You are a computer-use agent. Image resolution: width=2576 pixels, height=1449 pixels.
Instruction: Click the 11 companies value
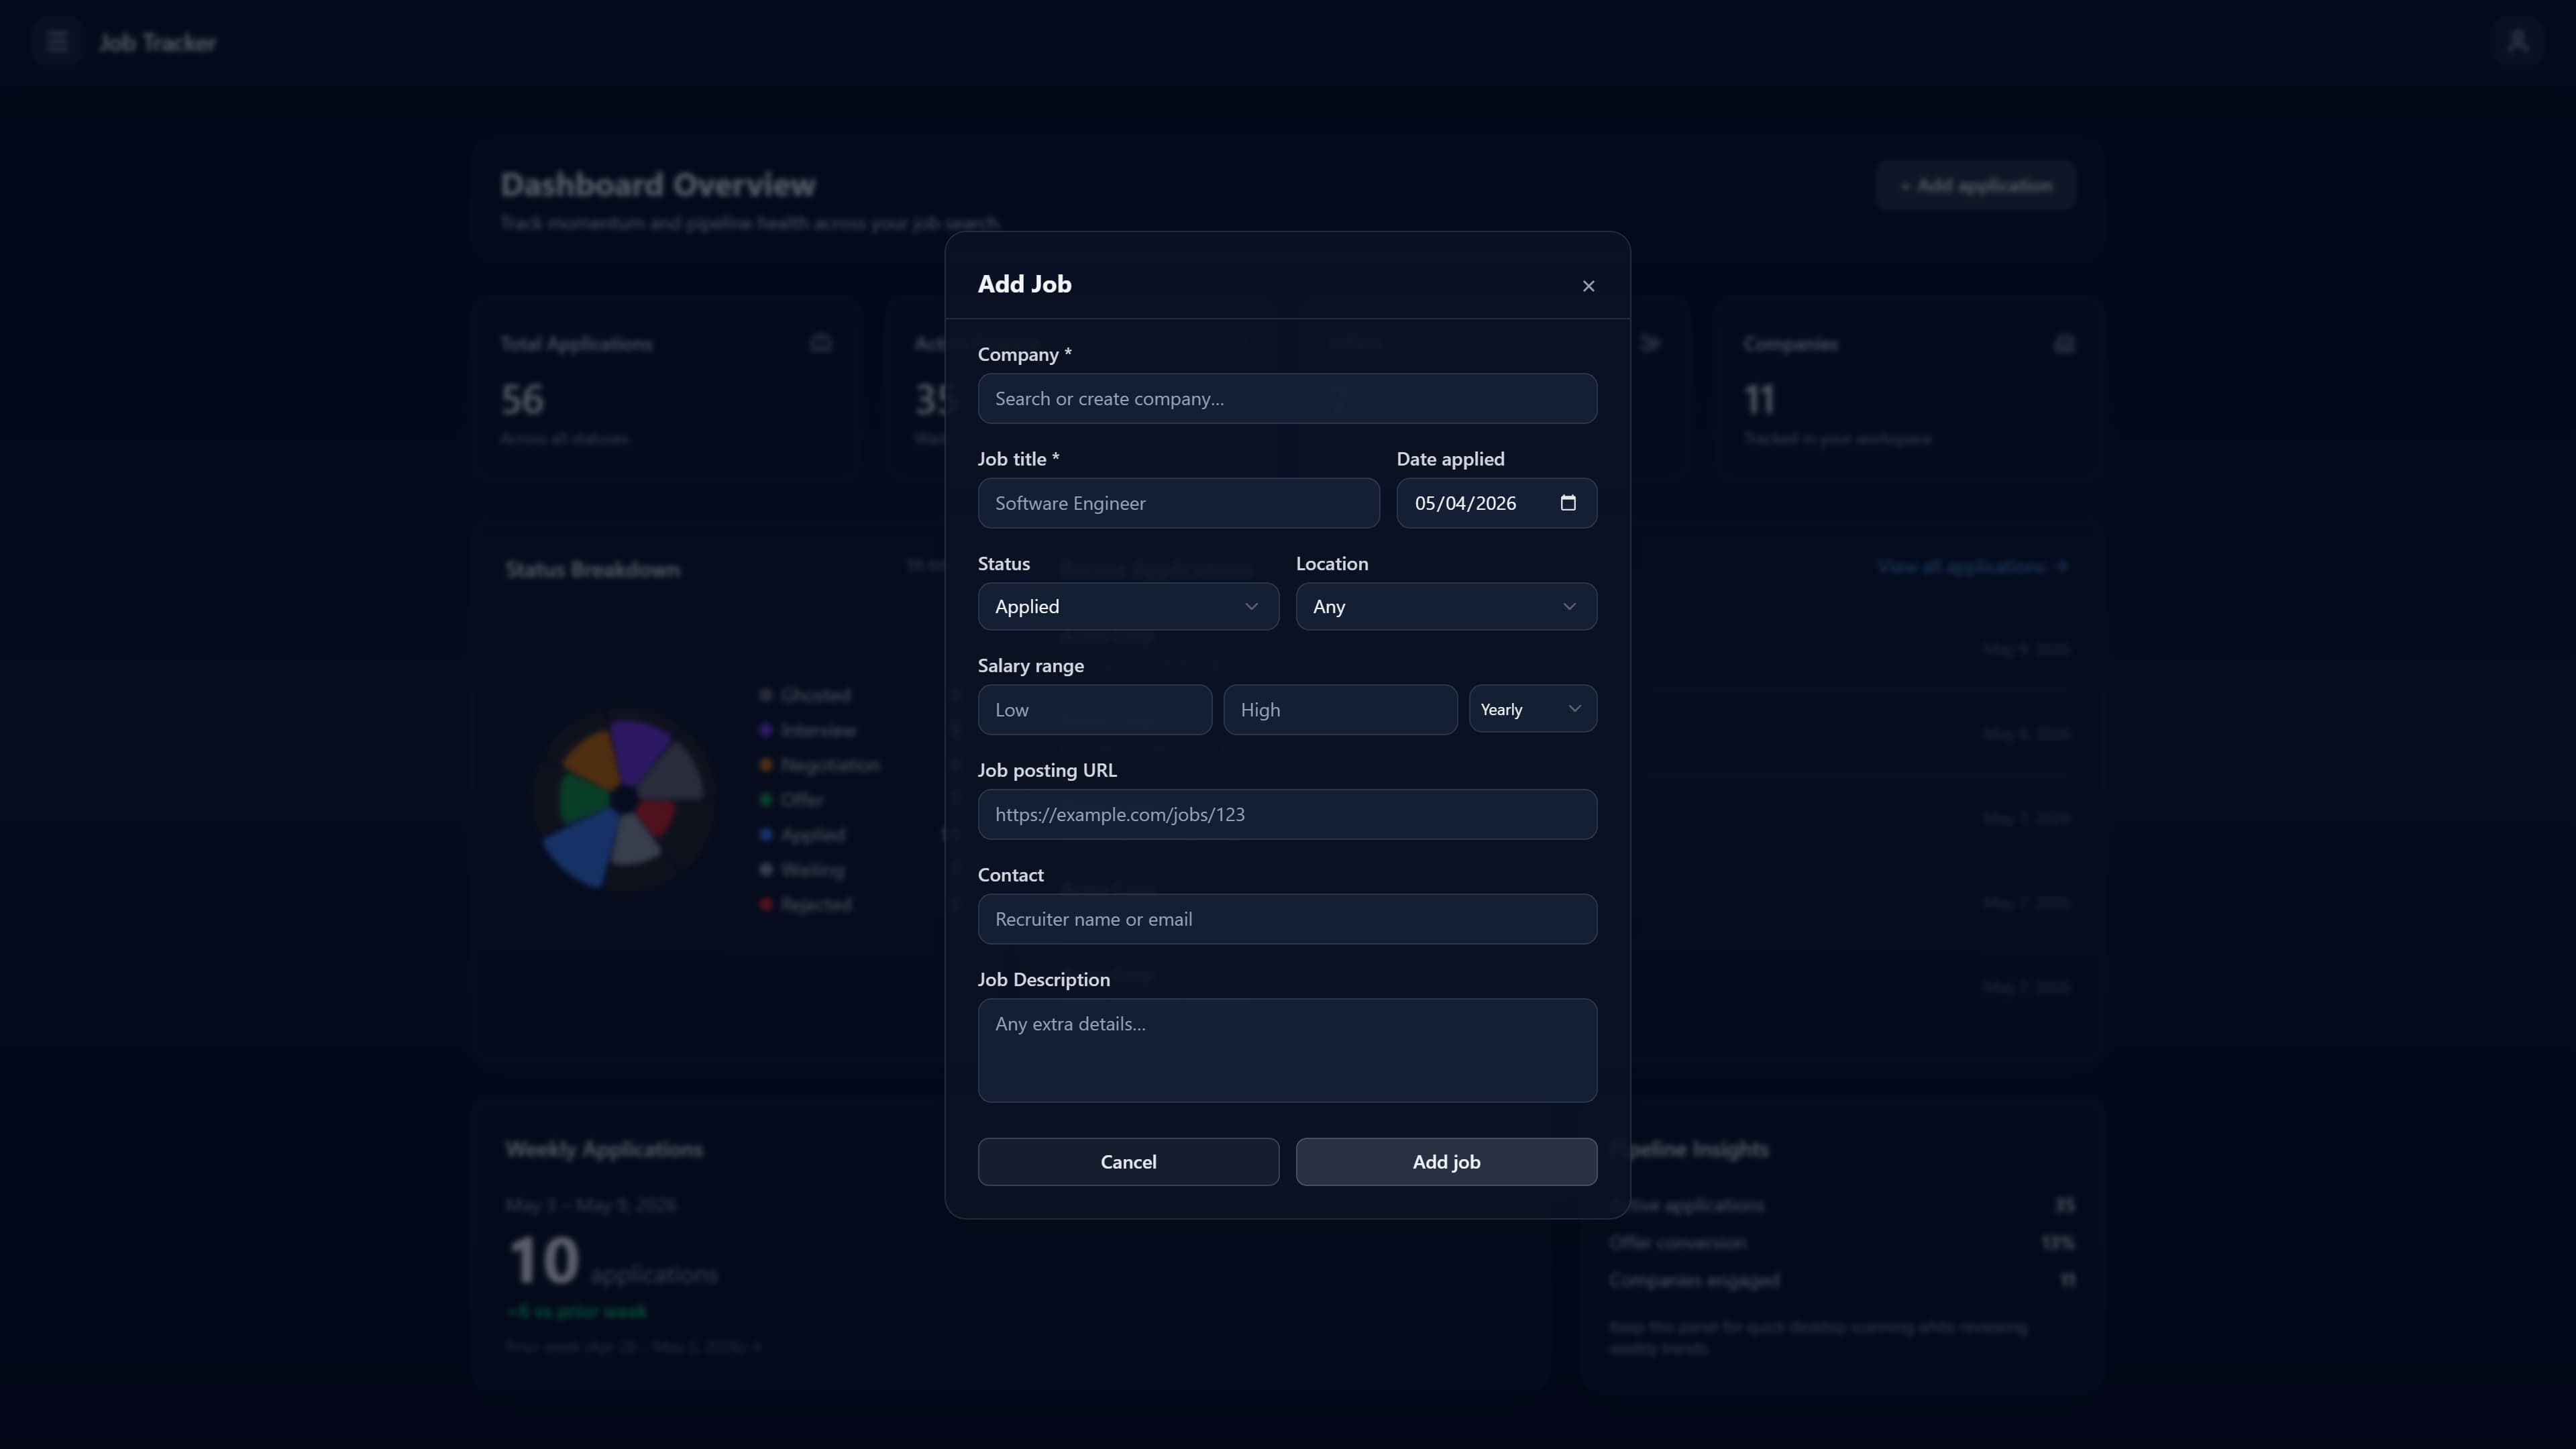coord(1759,400)
